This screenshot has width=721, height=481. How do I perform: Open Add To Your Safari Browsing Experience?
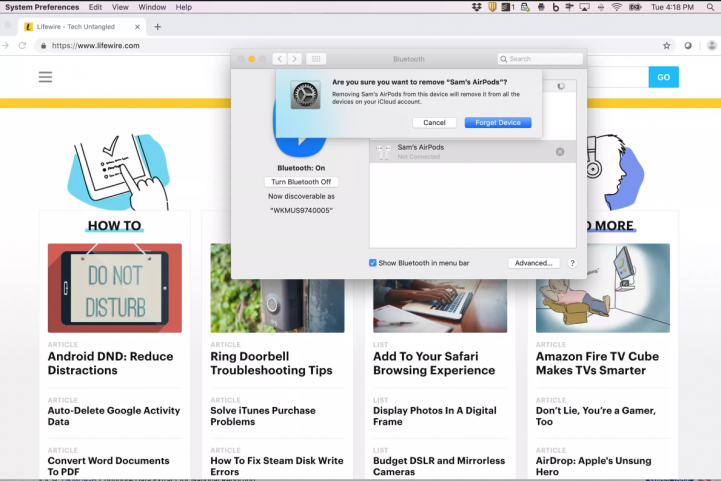(434, 363)
